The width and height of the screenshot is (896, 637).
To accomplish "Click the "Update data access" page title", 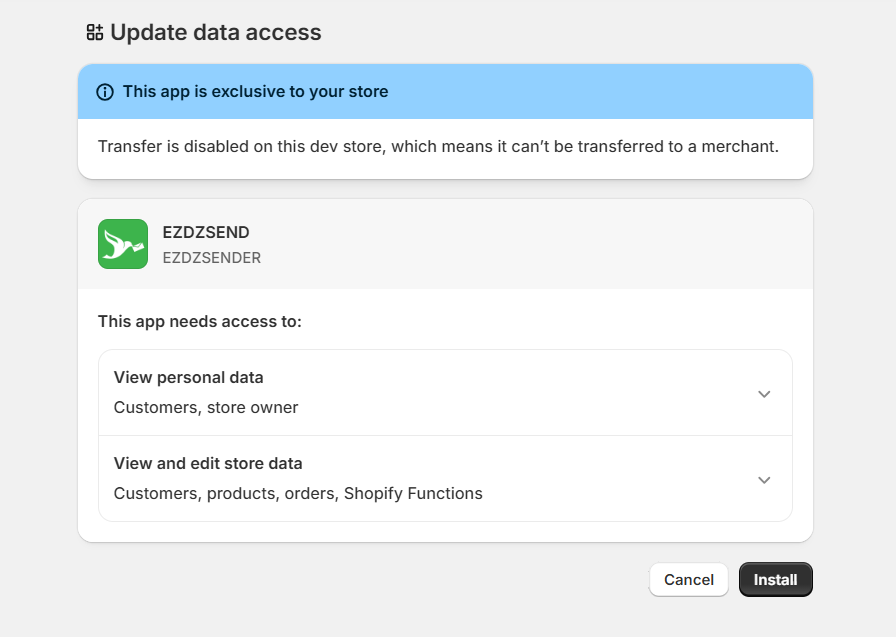I will point(216,33).
